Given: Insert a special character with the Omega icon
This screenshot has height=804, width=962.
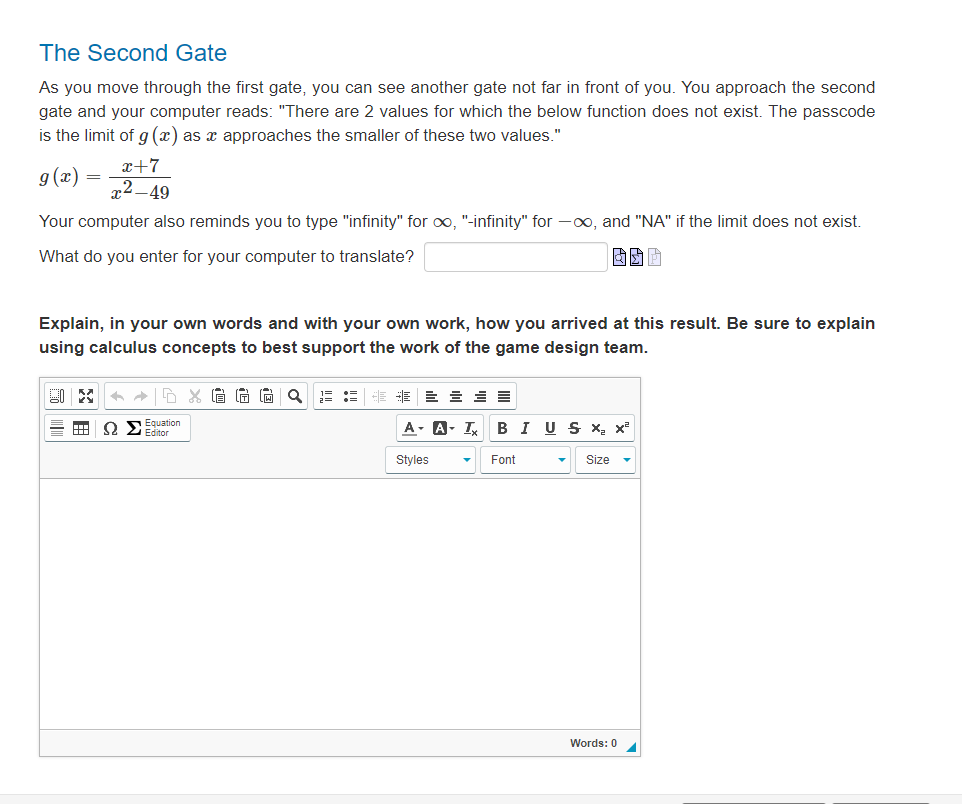Looking at the screenshot, I should coord(110,427).
